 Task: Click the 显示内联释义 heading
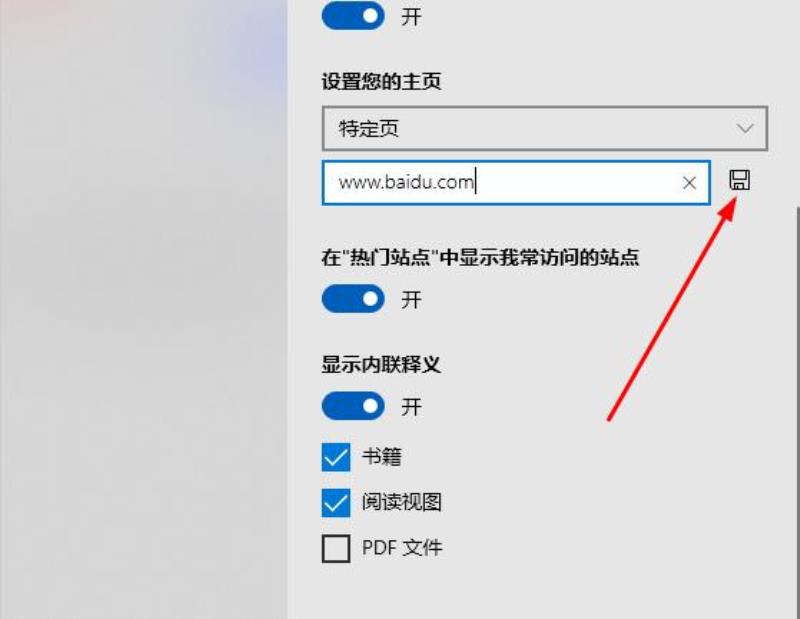pos(381,364)
